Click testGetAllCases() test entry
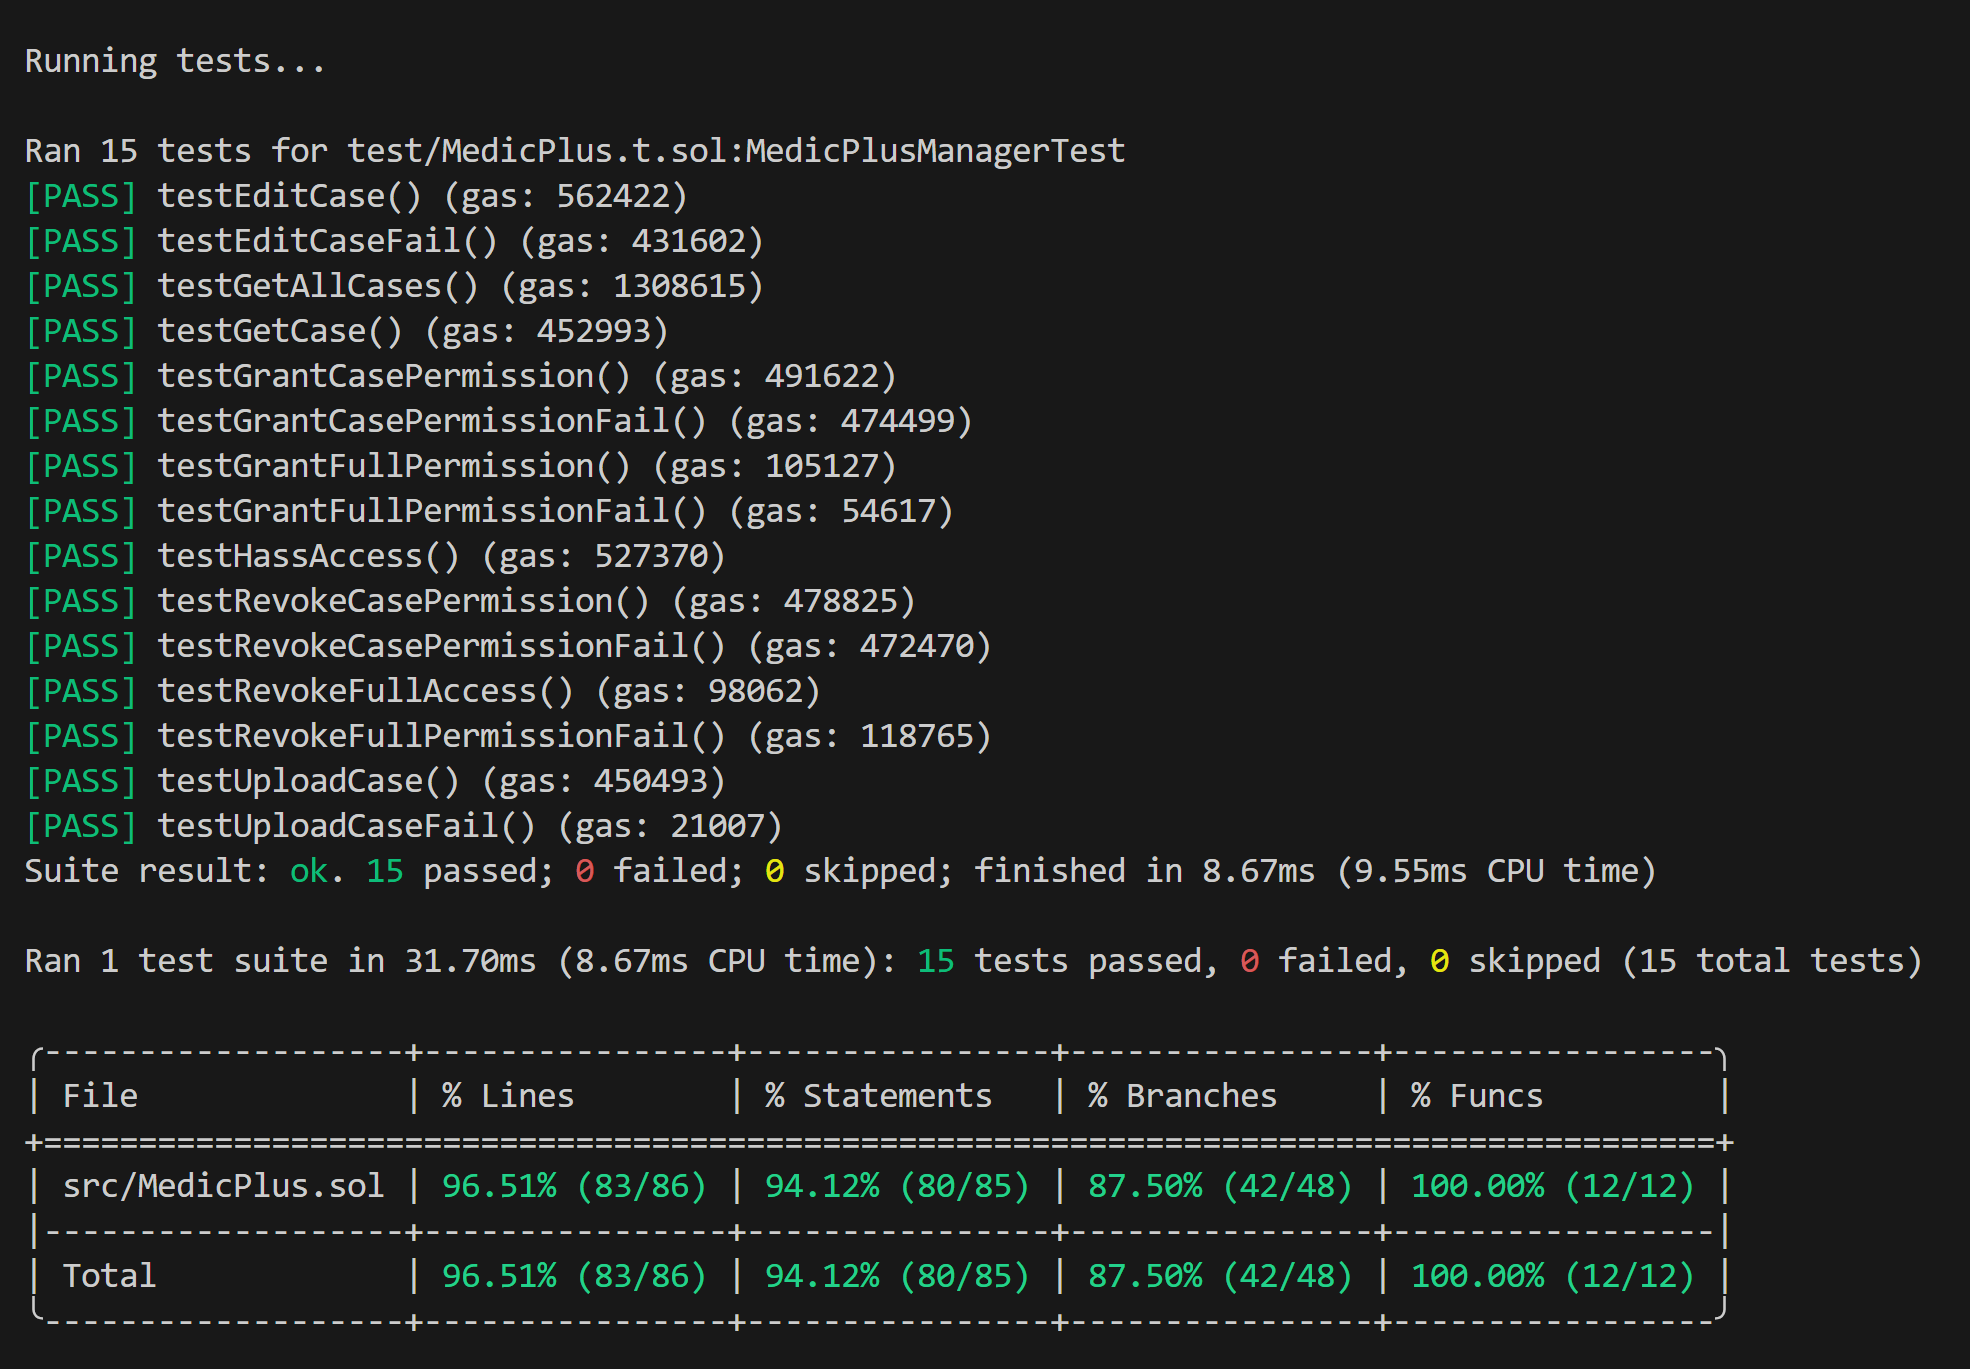This screenshot has width=1970, height=1369. pyautogui.click(x=318, y=286)
